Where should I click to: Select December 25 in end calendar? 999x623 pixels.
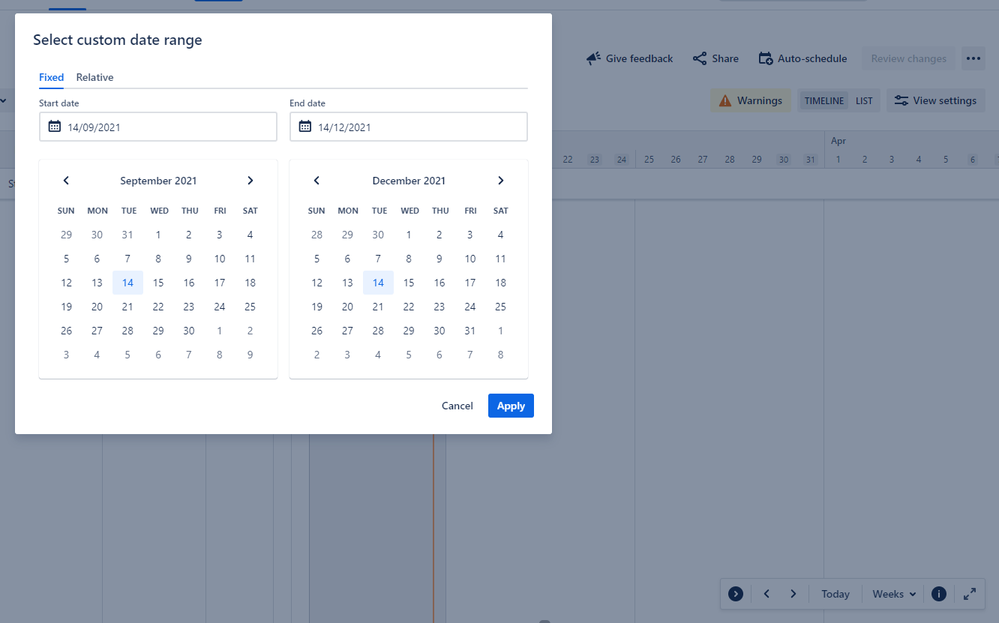click(501, 306)
